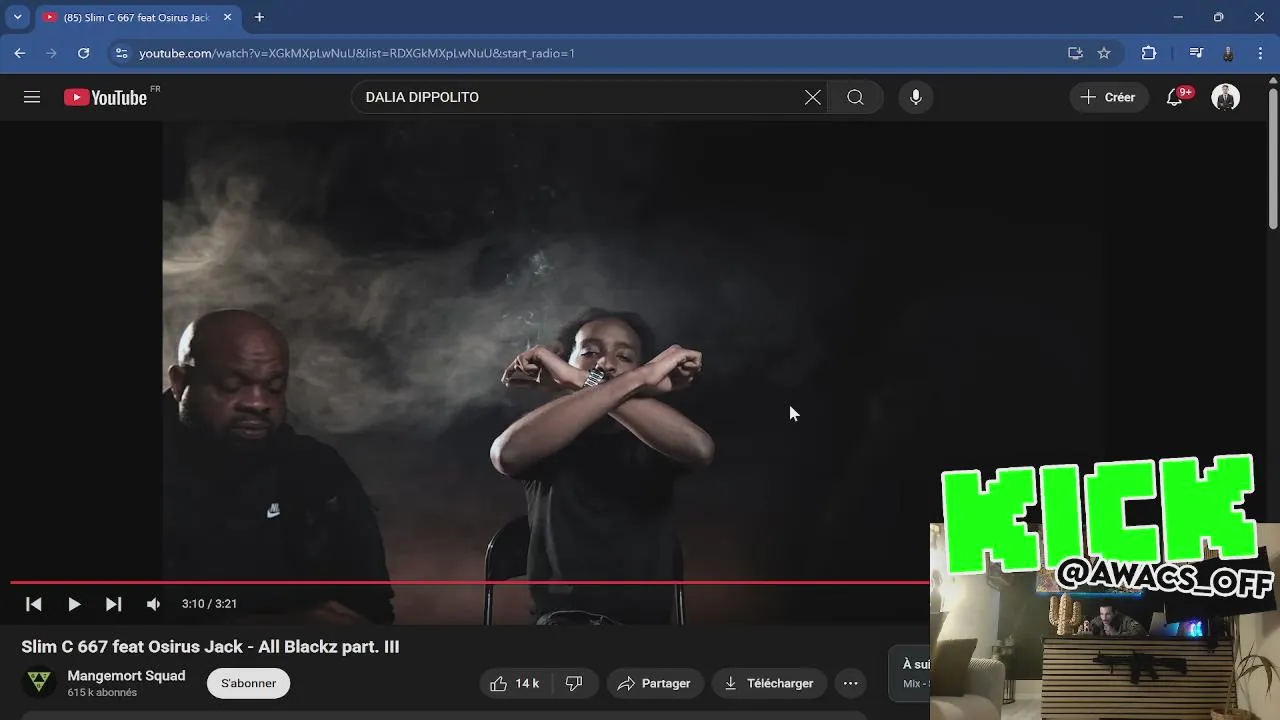Dislike the video
The image size is (1280, 720).
coord(575,683)
